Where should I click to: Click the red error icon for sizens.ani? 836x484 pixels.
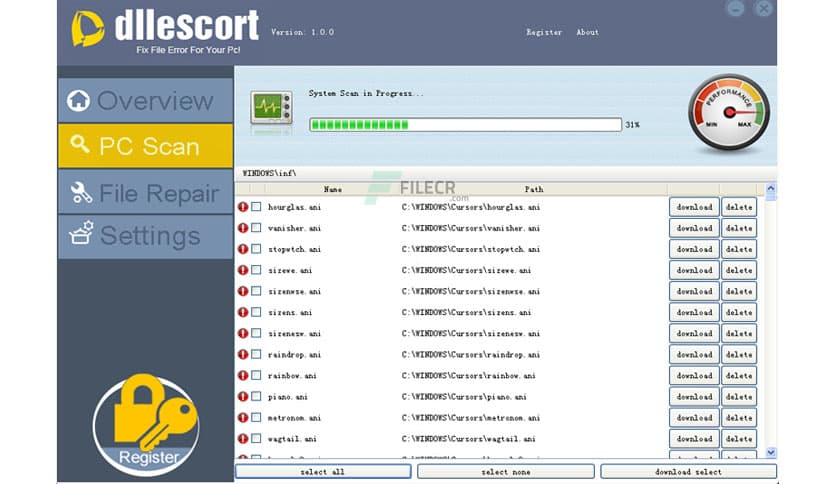coord(243,312)
